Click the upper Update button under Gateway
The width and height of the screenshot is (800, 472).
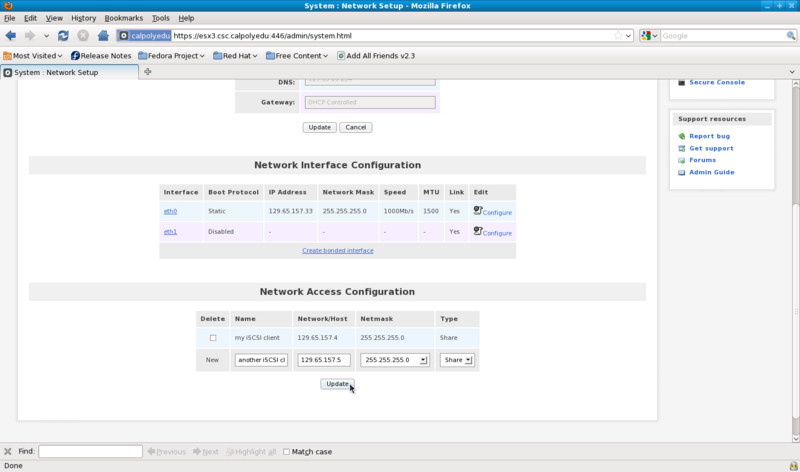(319, 127)
